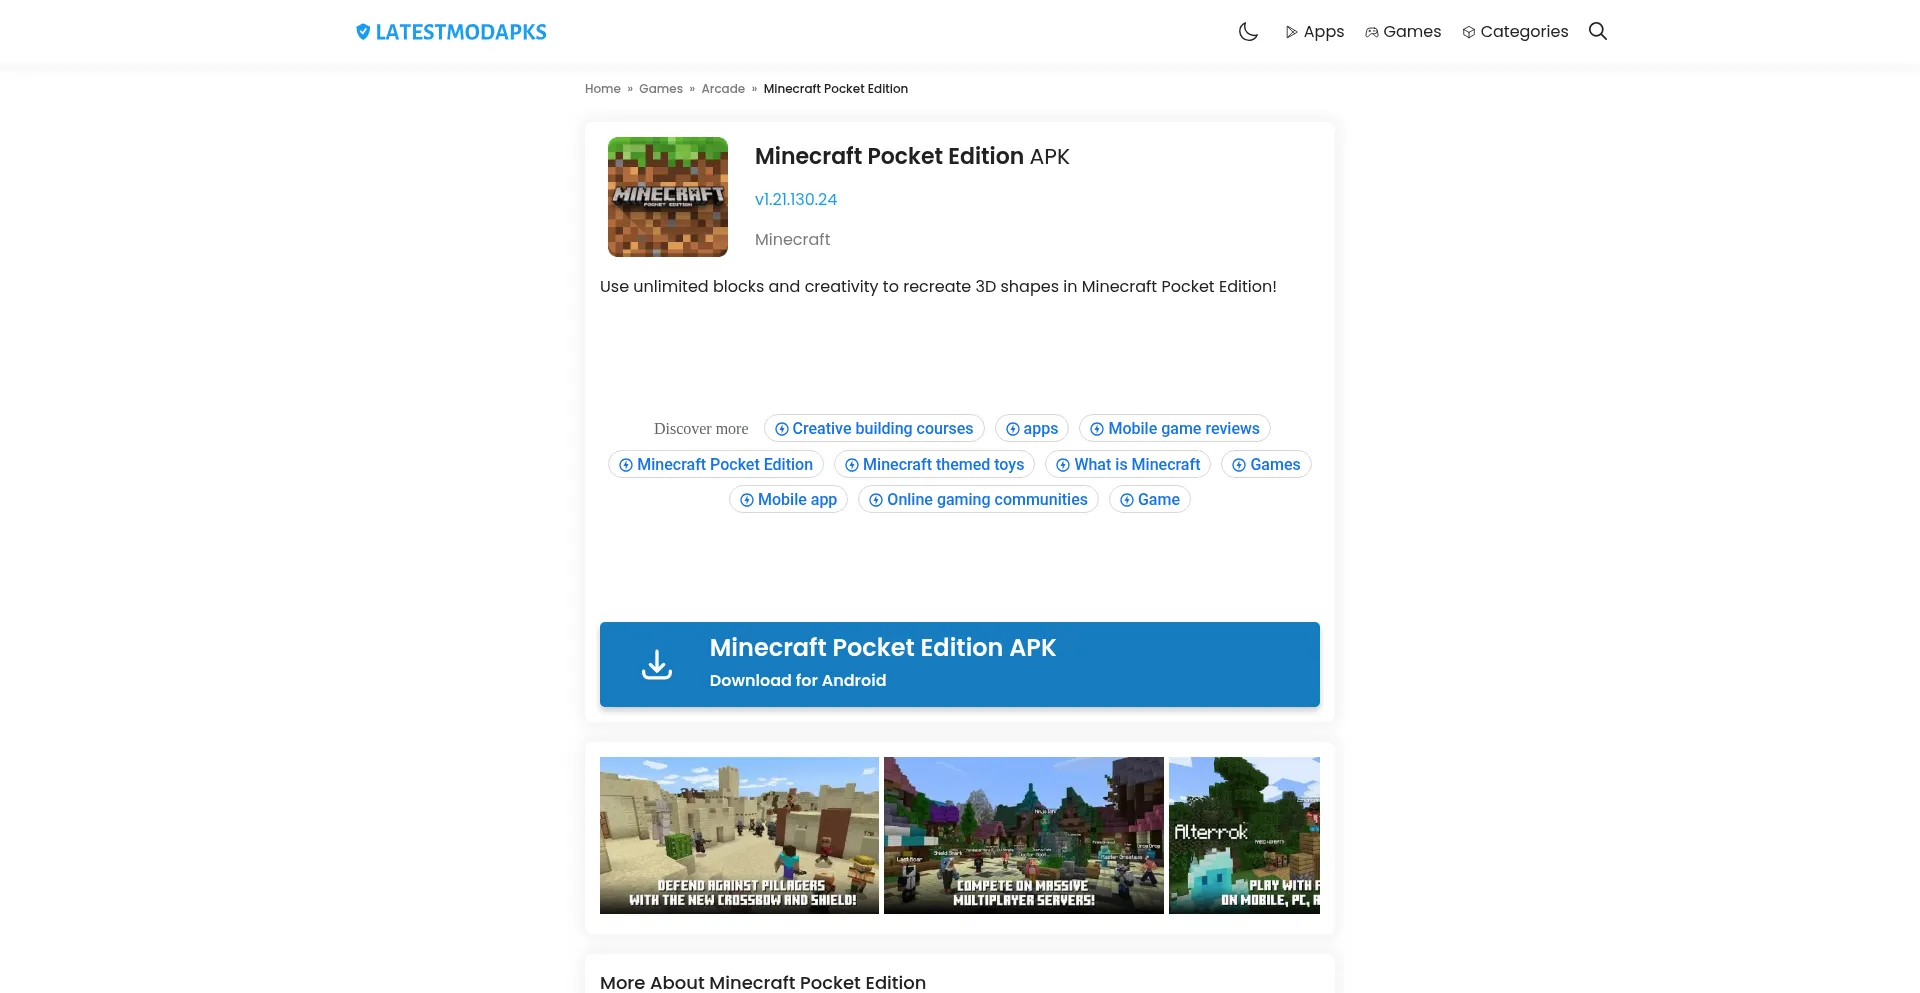The height and width of the screenshot is (993, 1920).
Task: Select Minecraft themed toys tag
Action: [x=935, y=465]
